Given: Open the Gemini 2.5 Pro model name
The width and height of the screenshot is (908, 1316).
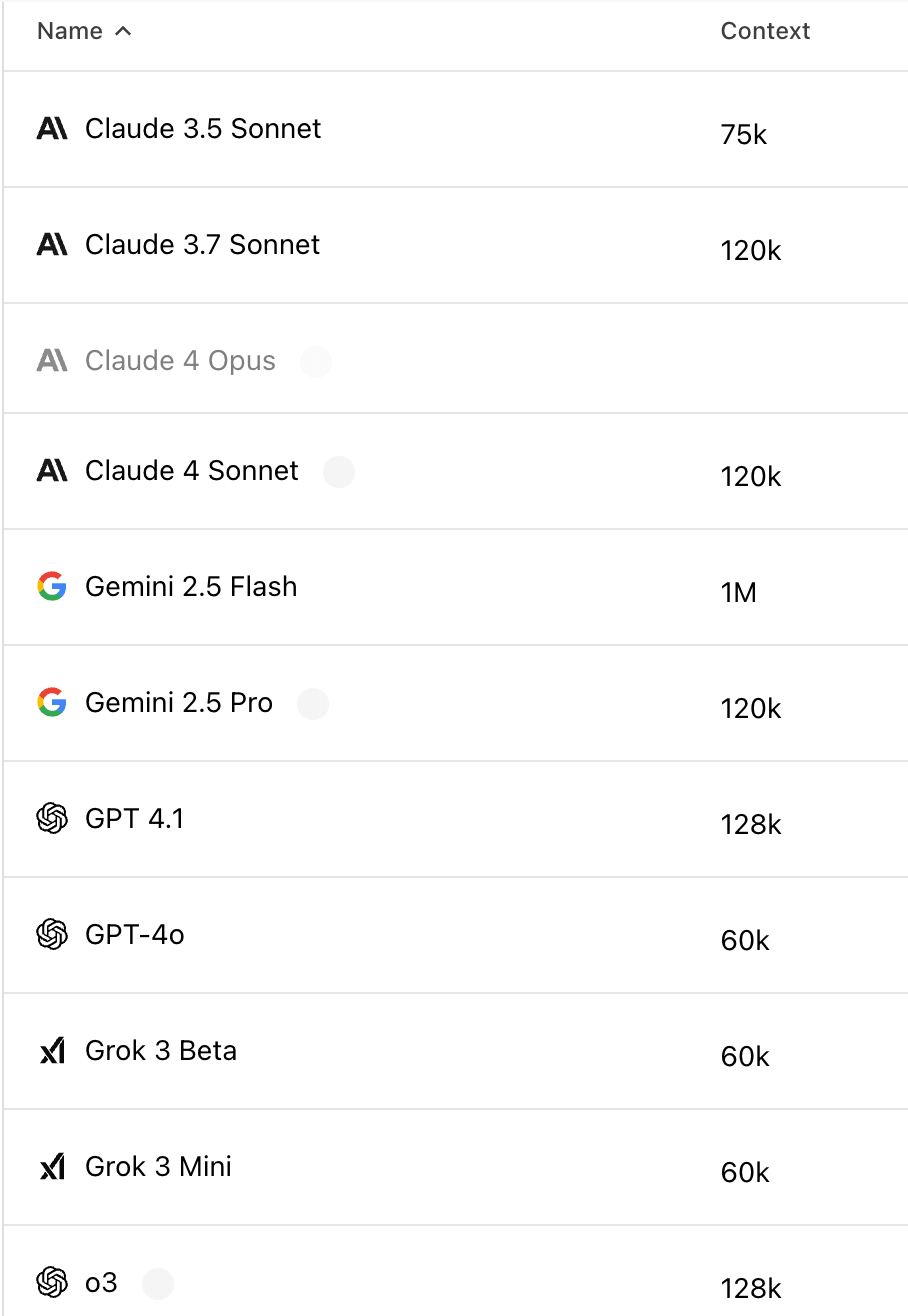Looking at the screenshot, I should (179, 703).
